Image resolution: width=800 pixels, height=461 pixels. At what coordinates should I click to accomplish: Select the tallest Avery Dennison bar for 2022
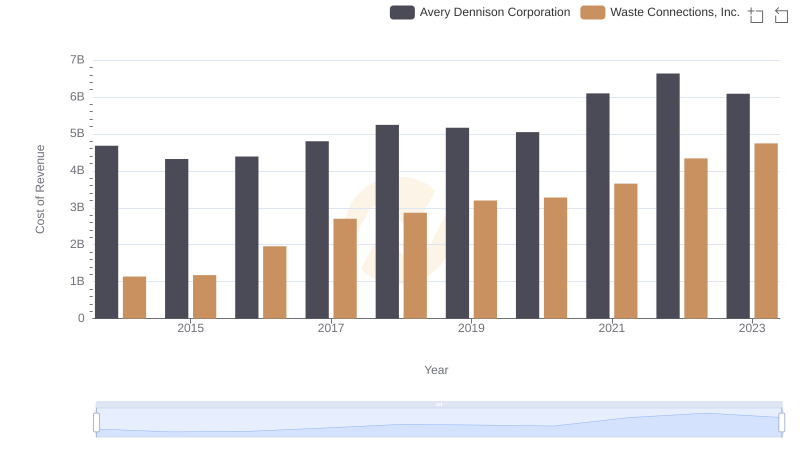(x=668, y=196)
